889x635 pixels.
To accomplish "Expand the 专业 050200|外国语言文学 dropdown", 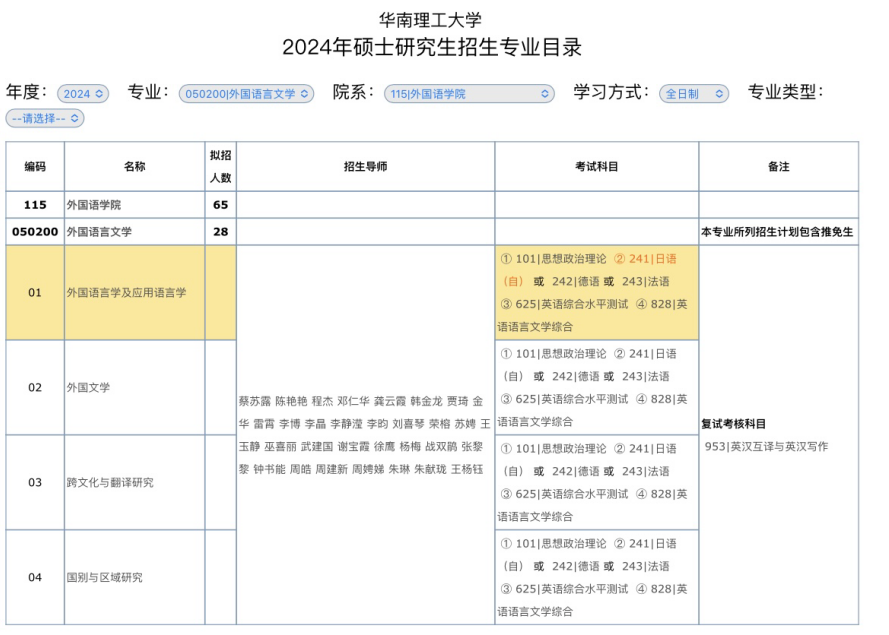I will pyautogui.click(x=246, y=94).
